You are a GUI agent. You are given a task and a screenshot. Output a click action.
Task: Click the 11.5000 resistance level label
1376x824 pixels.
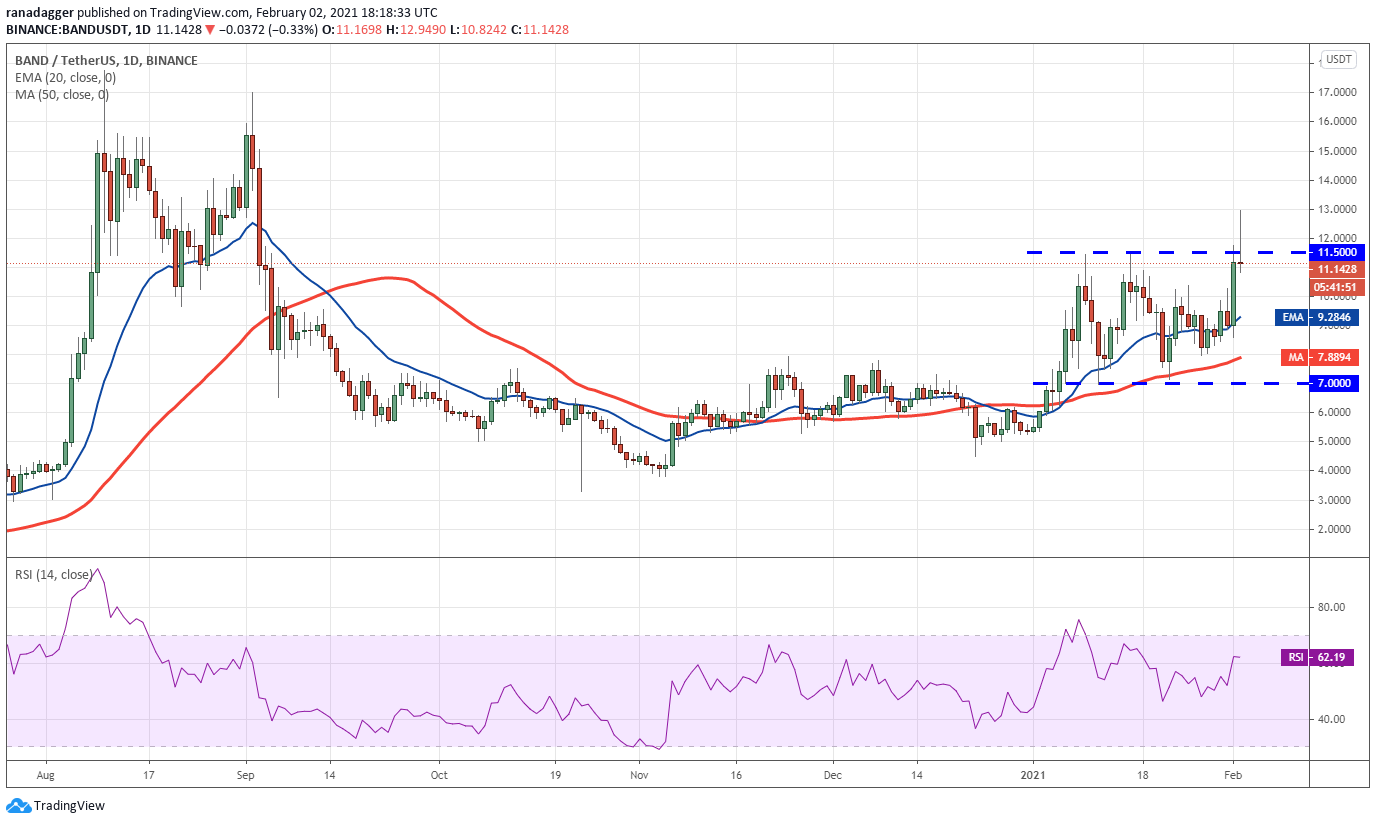coord(1336,252)
